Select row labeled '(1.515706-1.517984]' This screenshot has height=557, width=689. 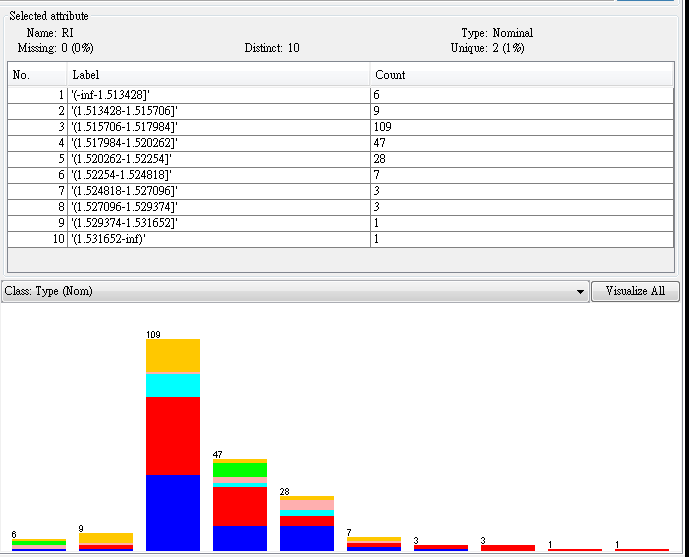coord(341,127)
